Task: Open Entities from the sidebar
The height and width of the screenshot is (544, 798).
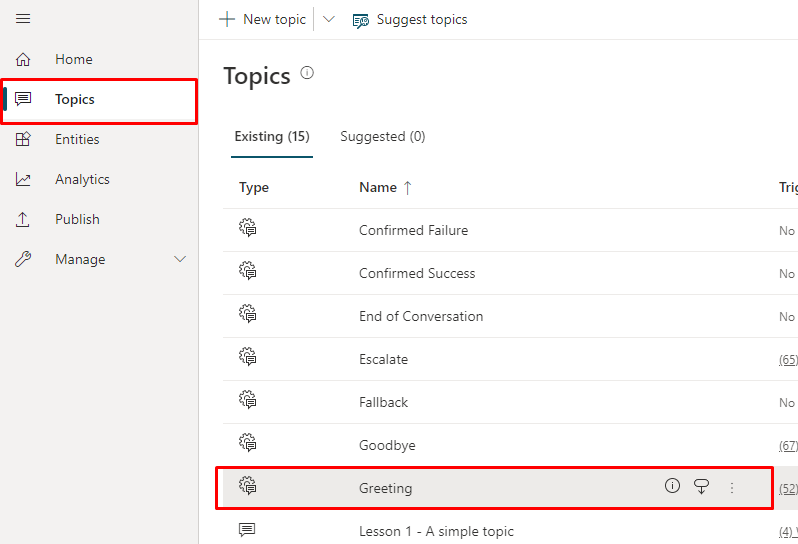Action: [x=77, y=139]
